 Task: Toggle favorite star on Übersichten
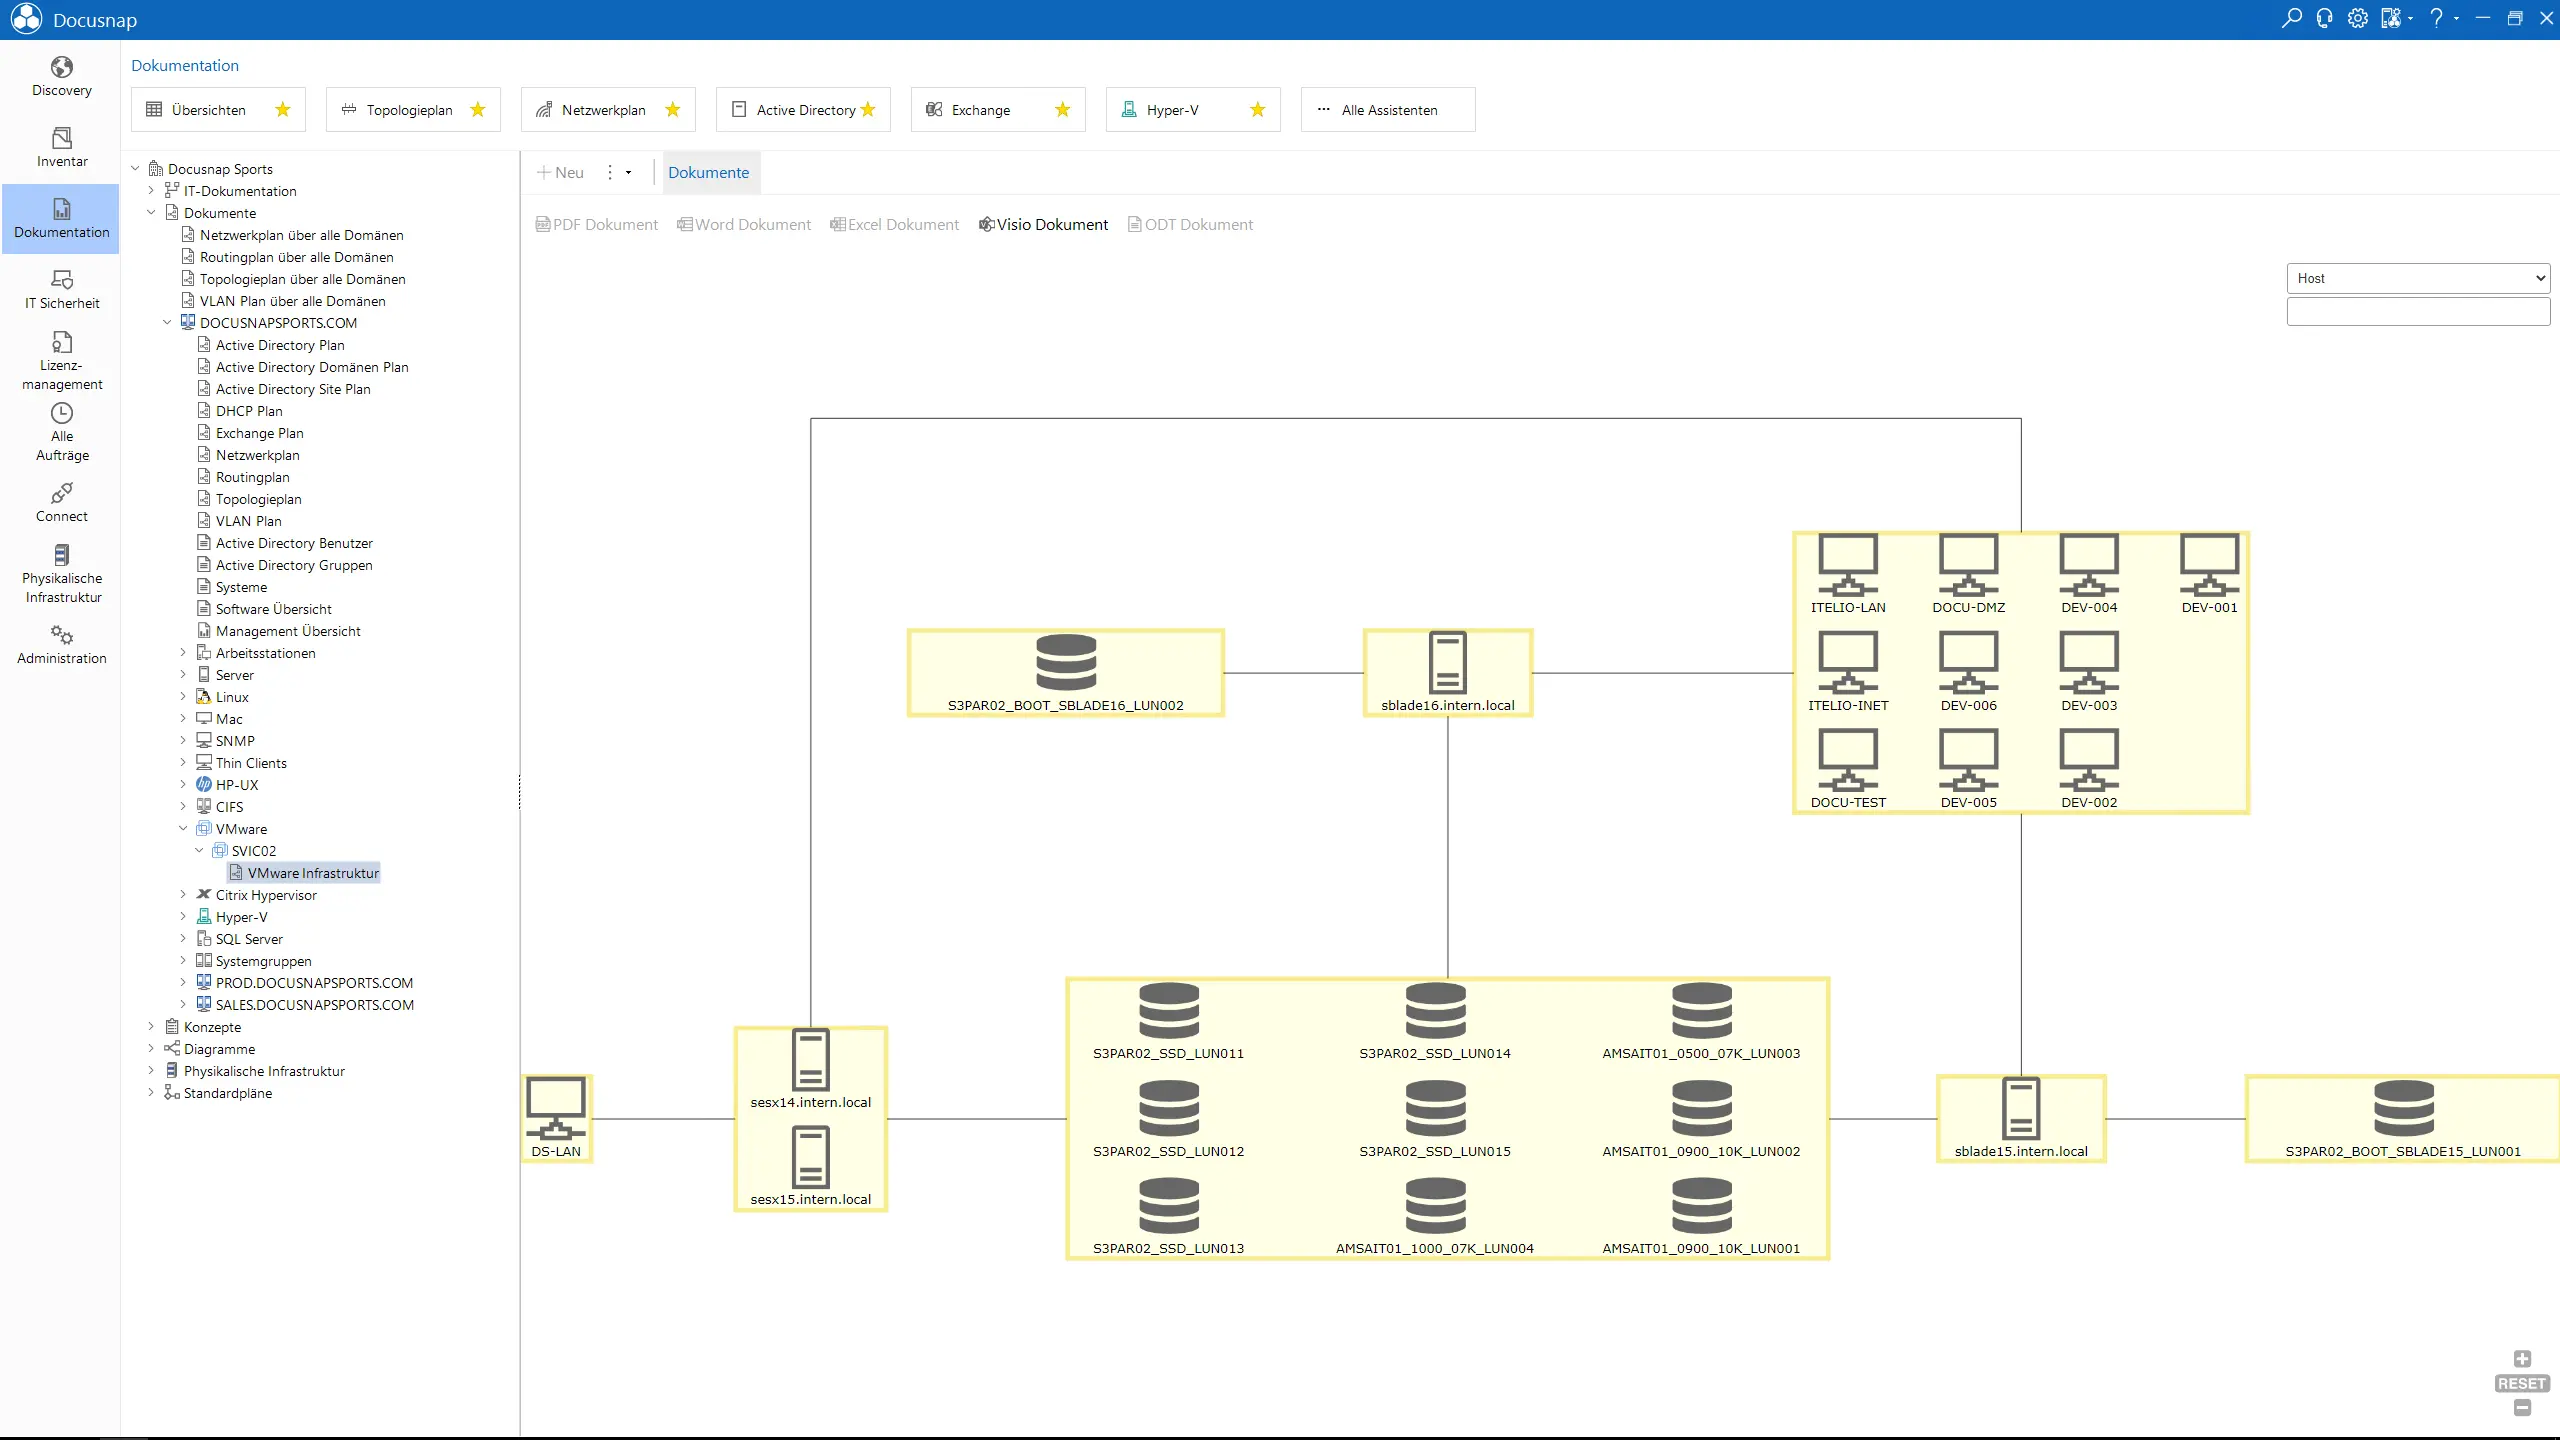(x=283, y=110)
